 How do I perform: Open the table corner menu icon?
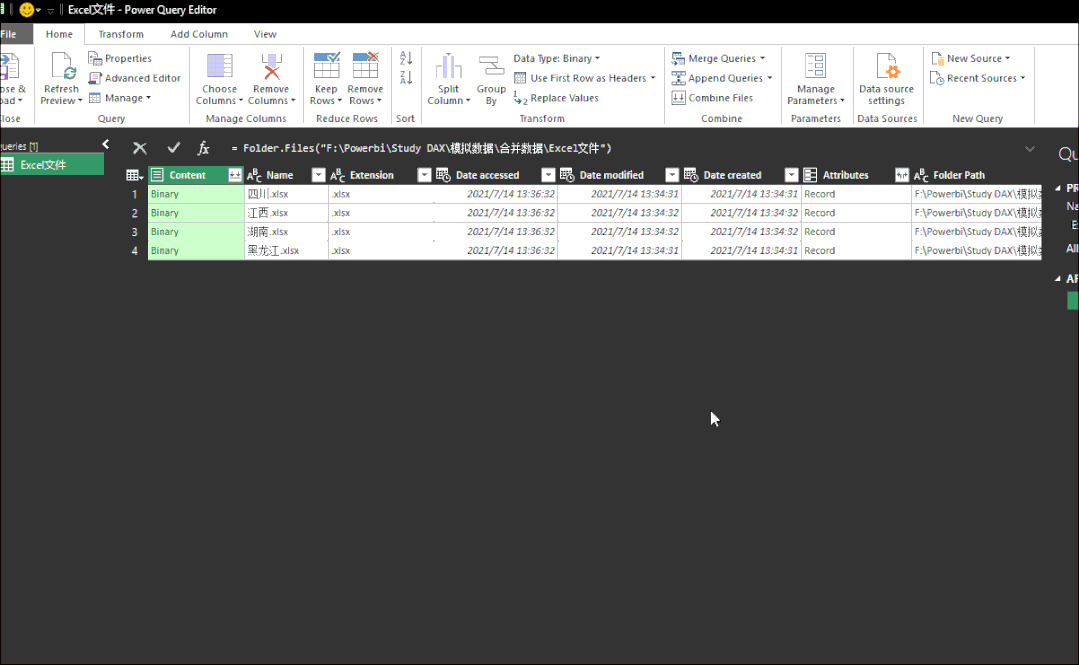pos(135,176)
